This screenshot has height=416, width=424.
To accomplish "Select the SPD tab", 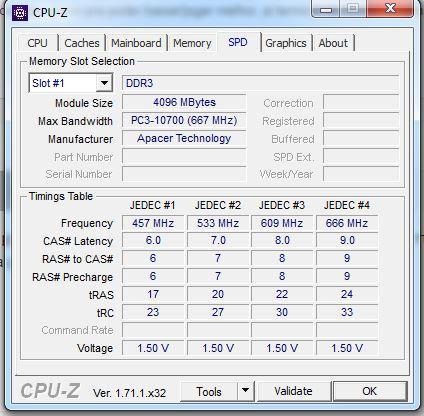I will click(x=238, y=42).
